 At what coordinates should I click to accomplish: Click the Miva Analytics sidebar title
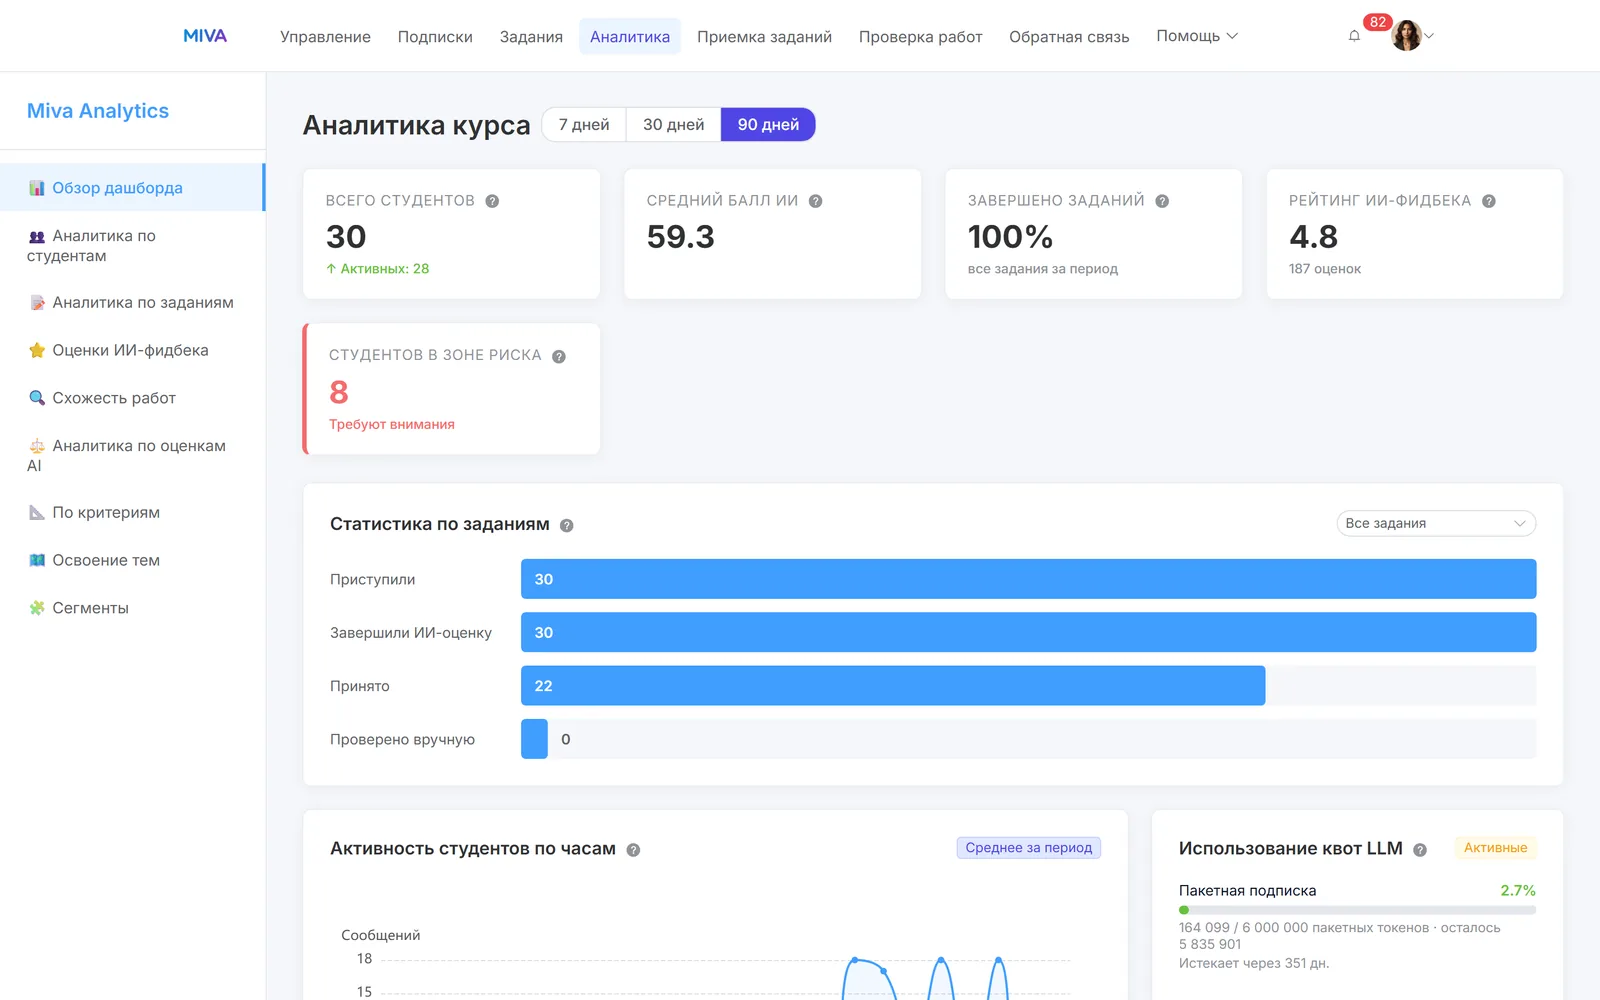pyautogui.click(x=98, y=111)
